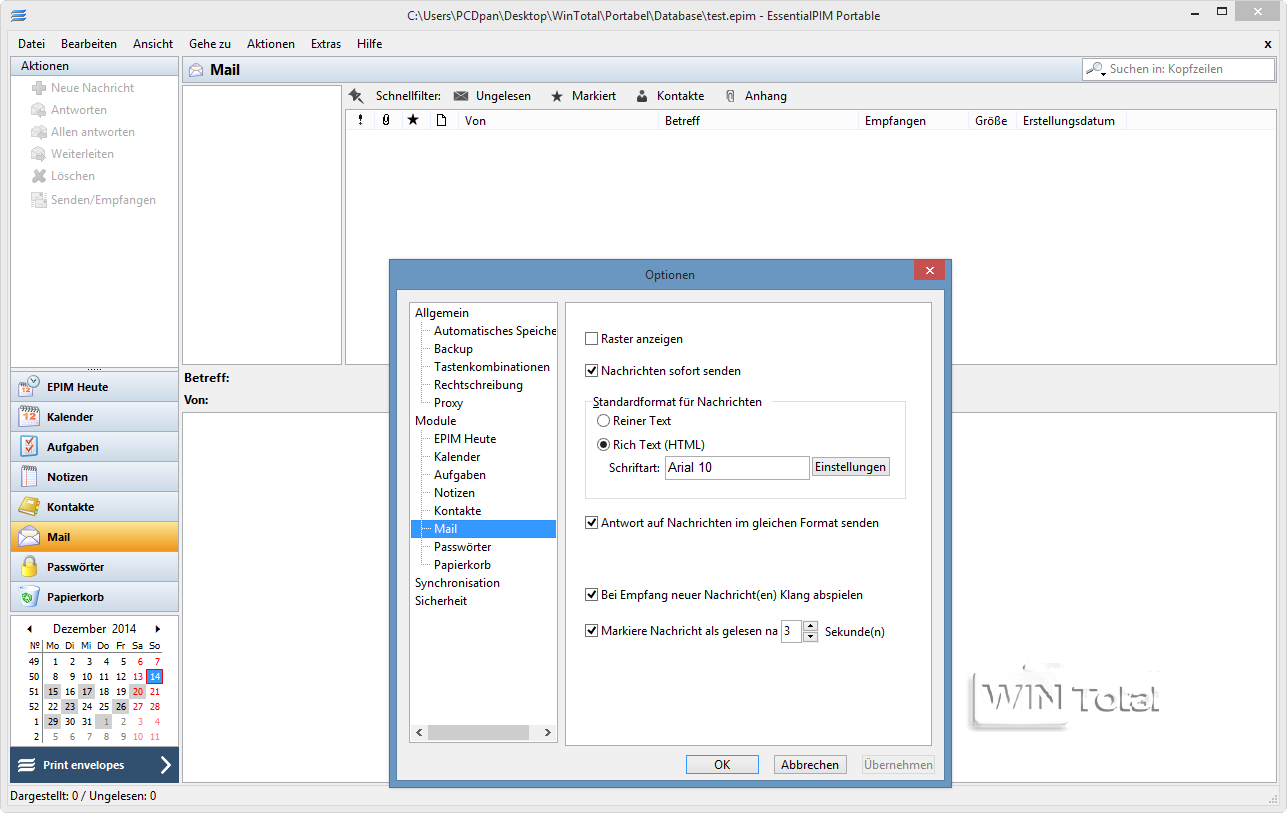The width and height of the screenshot is (1287, 813).
Task: Select Synchronisation in options tree
Action: click(457, 583)
